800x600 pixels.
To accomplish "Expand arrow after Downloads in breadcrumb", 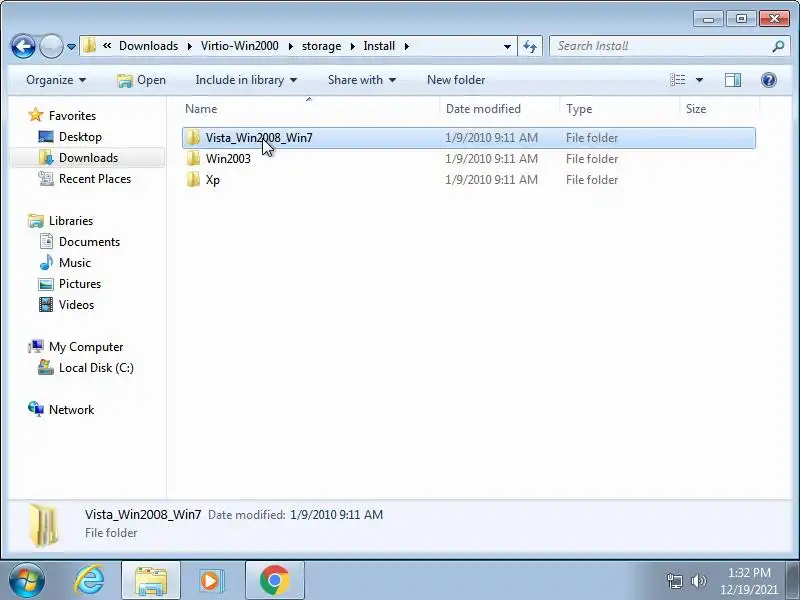I will [x=190, y=46].
